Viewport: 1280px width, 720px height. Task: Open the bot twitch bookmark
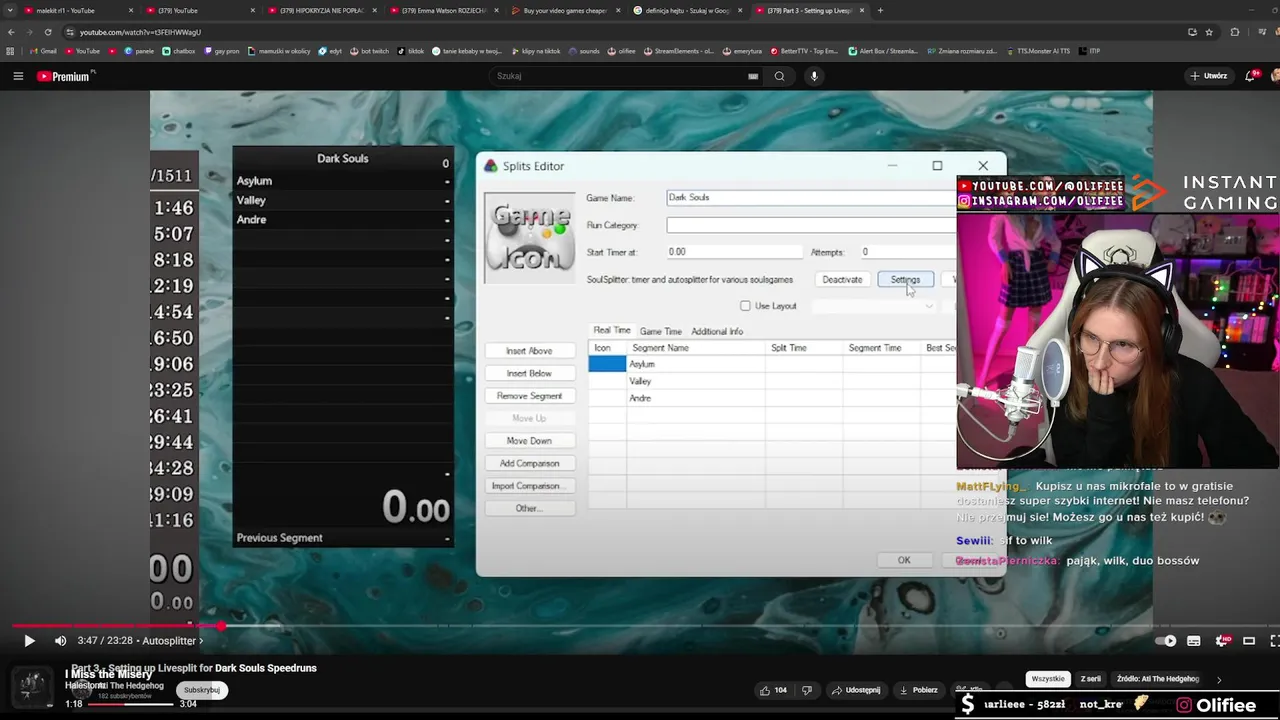(369, 51)
